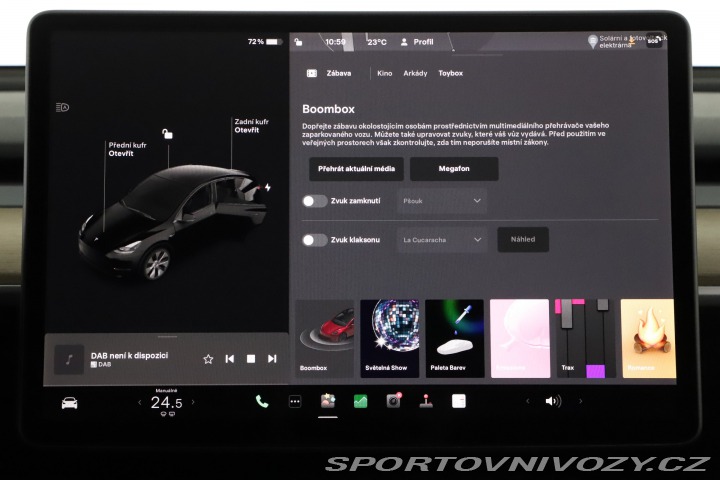Skip to next track
The height and width of the screenshot is (480, 720).
click(x=272, y=359)
